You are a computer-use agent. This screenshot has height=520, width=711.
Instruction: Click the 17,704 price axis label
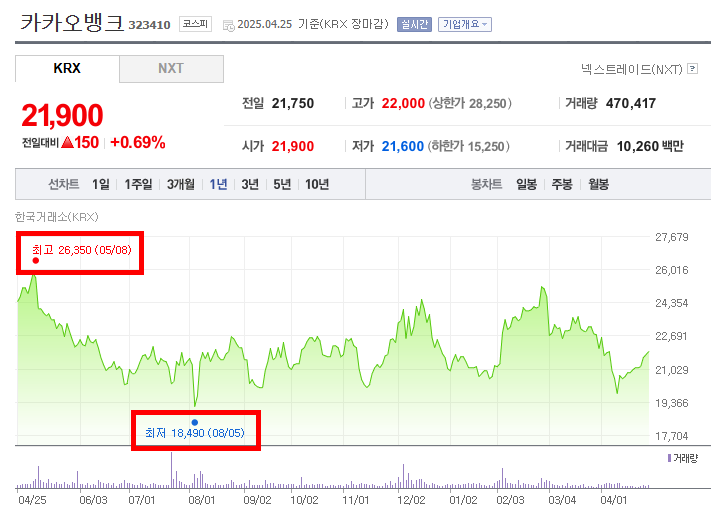(x=672, y=436)
